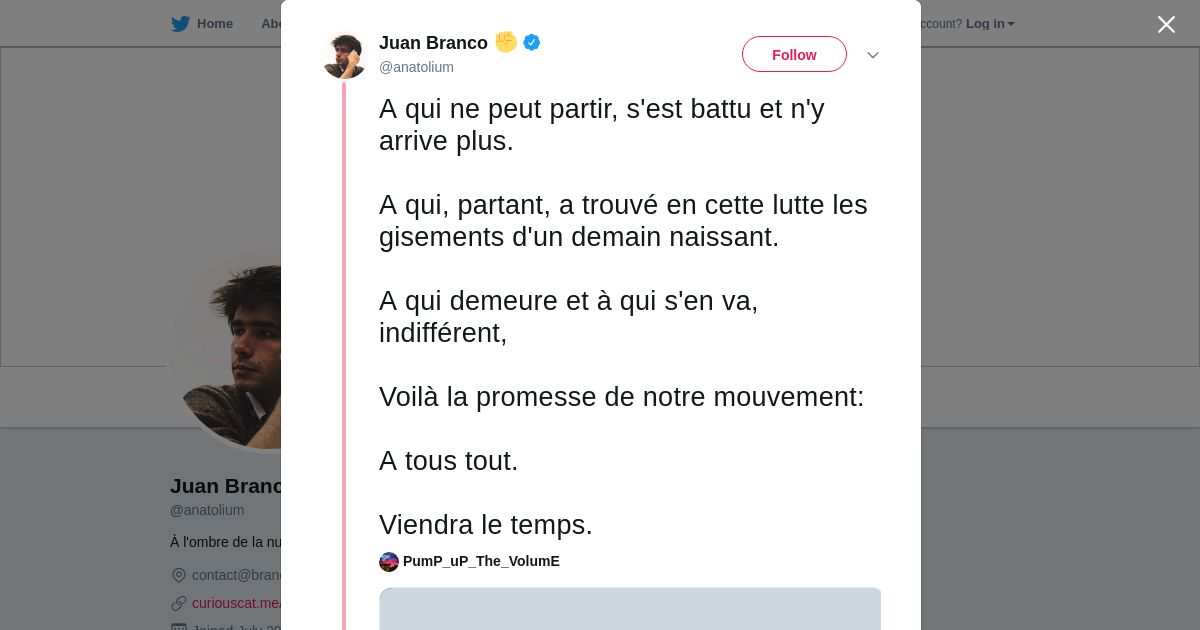This screenshot has height=630, width=1200.
Task: Open PumP_uP_The_VolumE quoted author name
Action: pos(481,562)
